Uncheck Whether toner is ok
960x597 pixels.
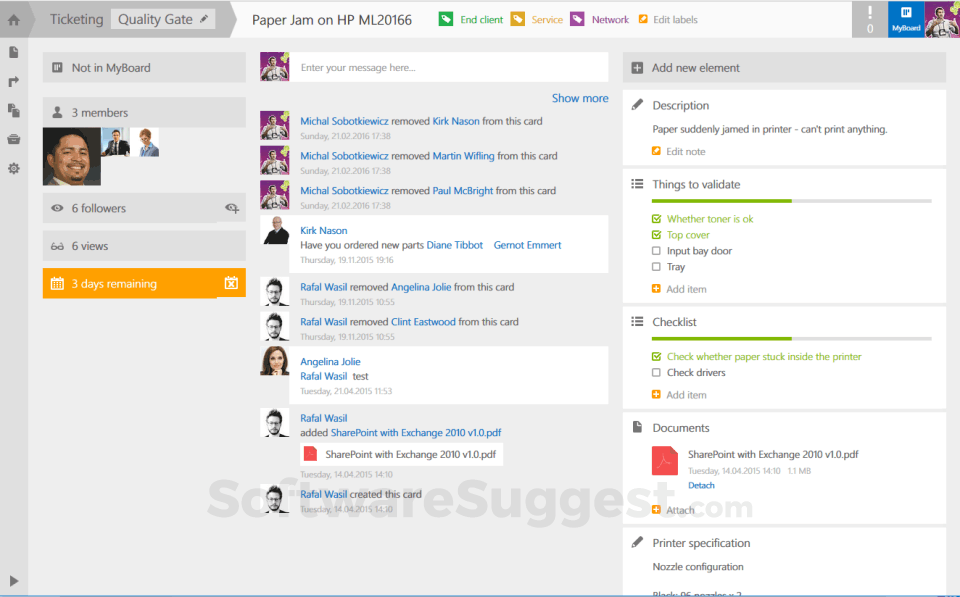point(656,219)
